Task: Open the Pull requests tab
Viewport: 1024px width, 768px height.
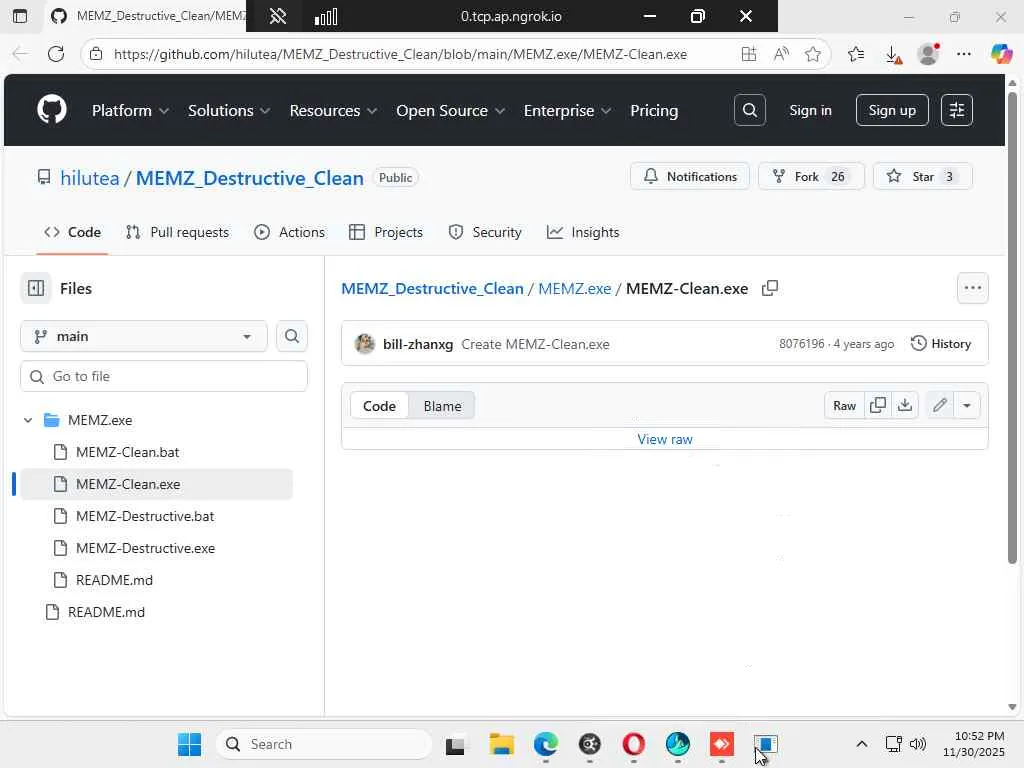Action: (177, 232)
